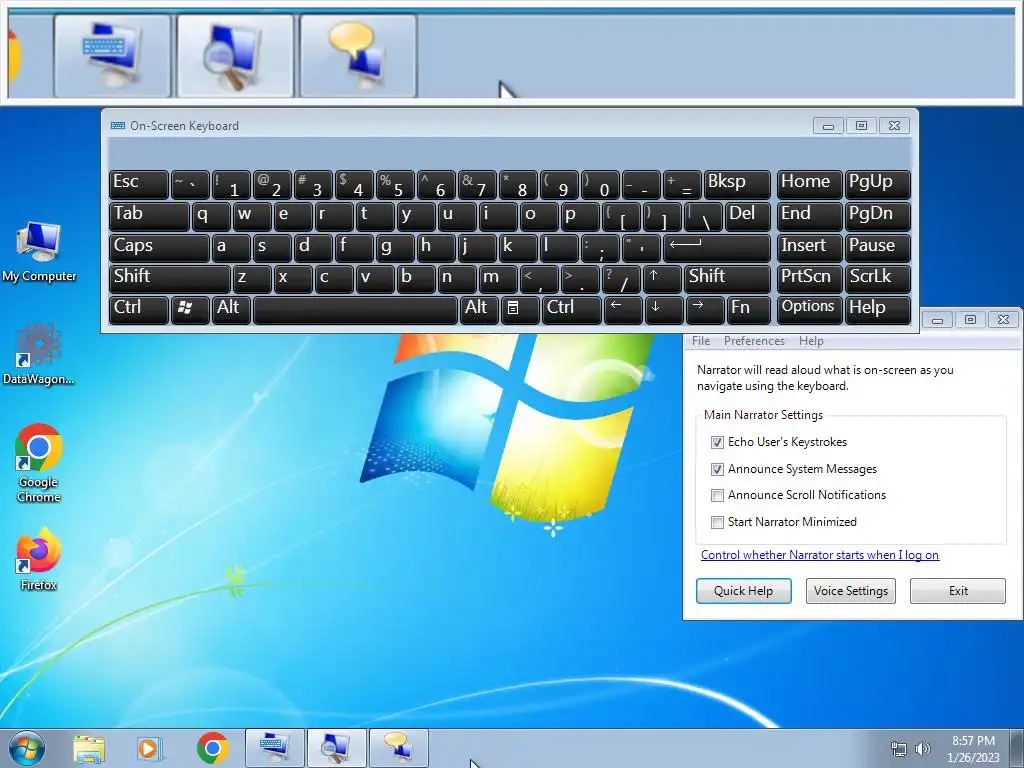The width and height of the screenshot is (1024, 768).
Task: Click the up arrow key on On-Screen Keyboard
Action: [x=662, y=279]
